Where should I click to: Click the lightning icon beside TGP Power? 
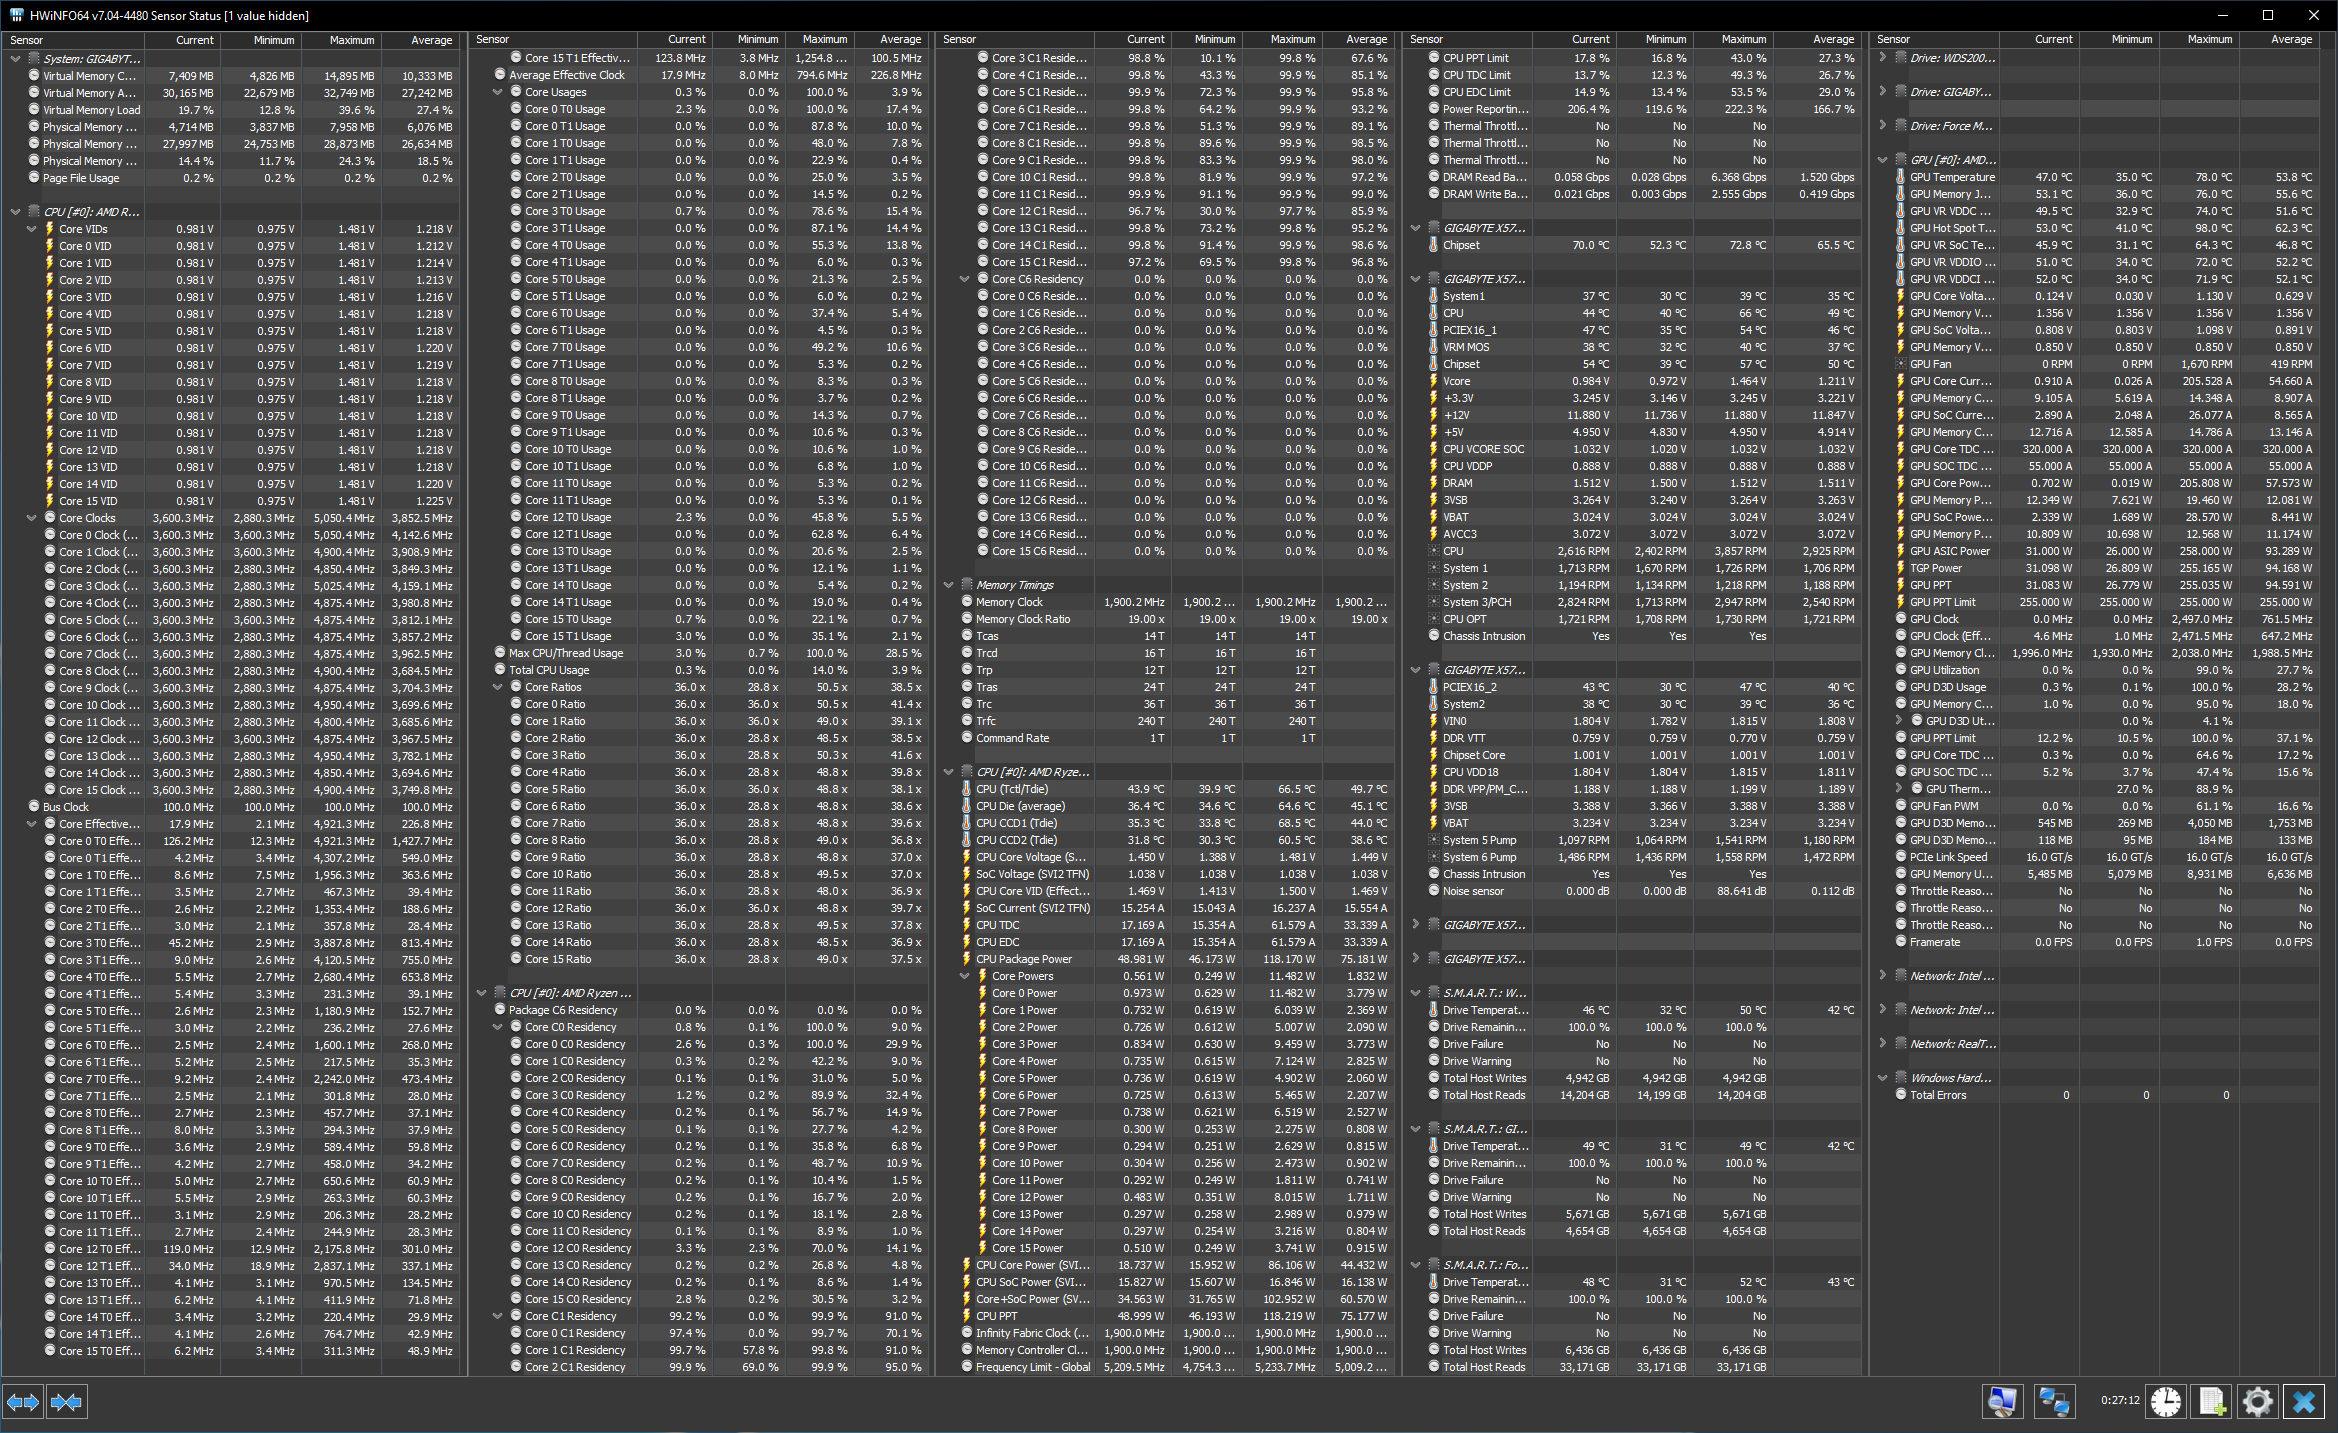coord(1900,568)
